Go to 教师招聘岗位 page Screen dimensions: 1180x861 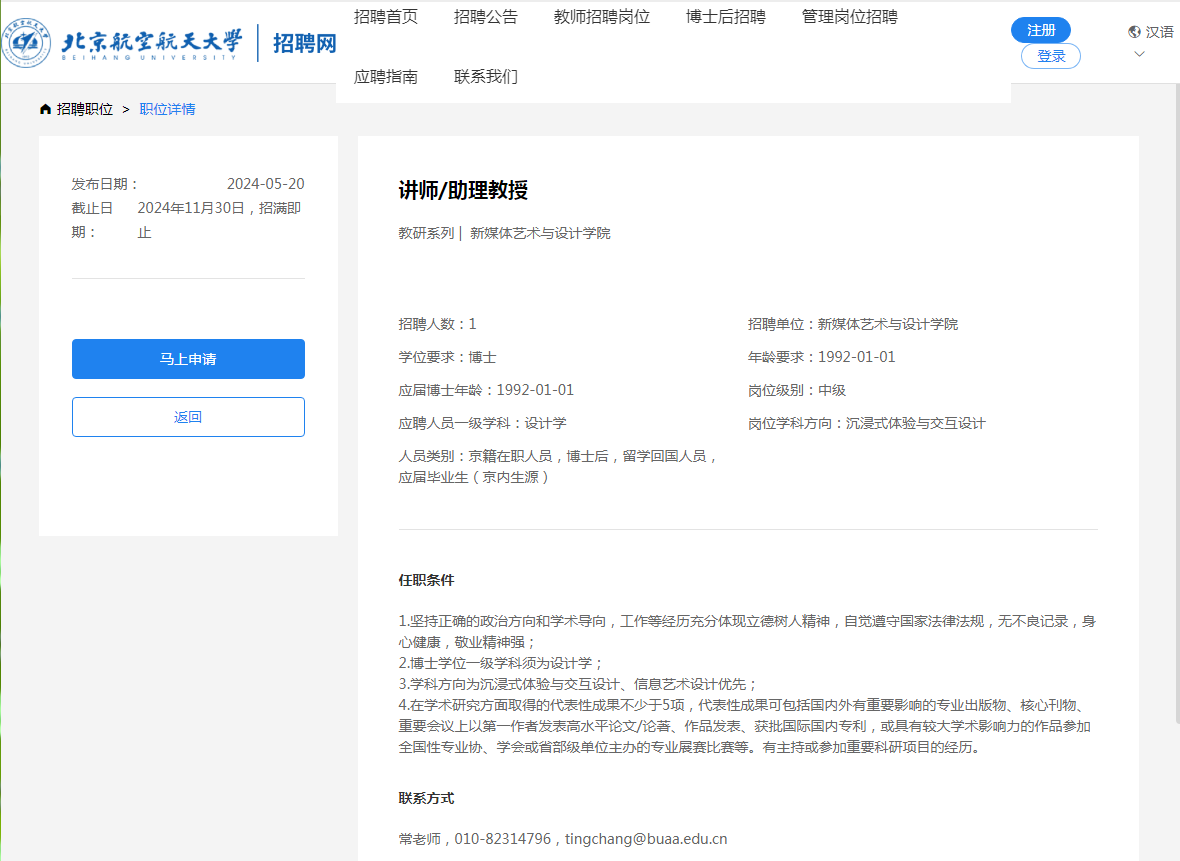point(602,16)
